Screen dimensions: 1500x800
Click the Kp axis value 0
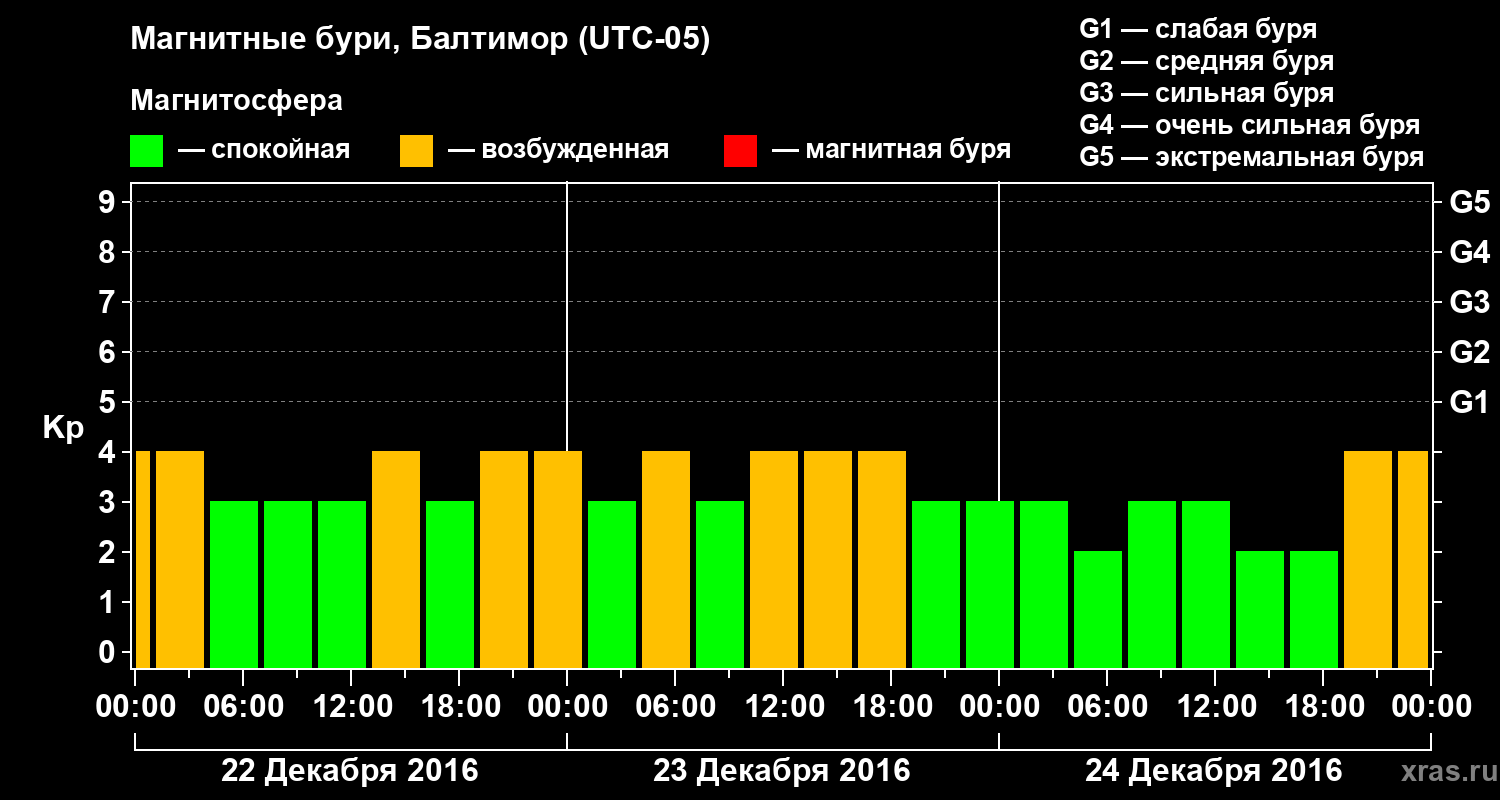point(109,652)
